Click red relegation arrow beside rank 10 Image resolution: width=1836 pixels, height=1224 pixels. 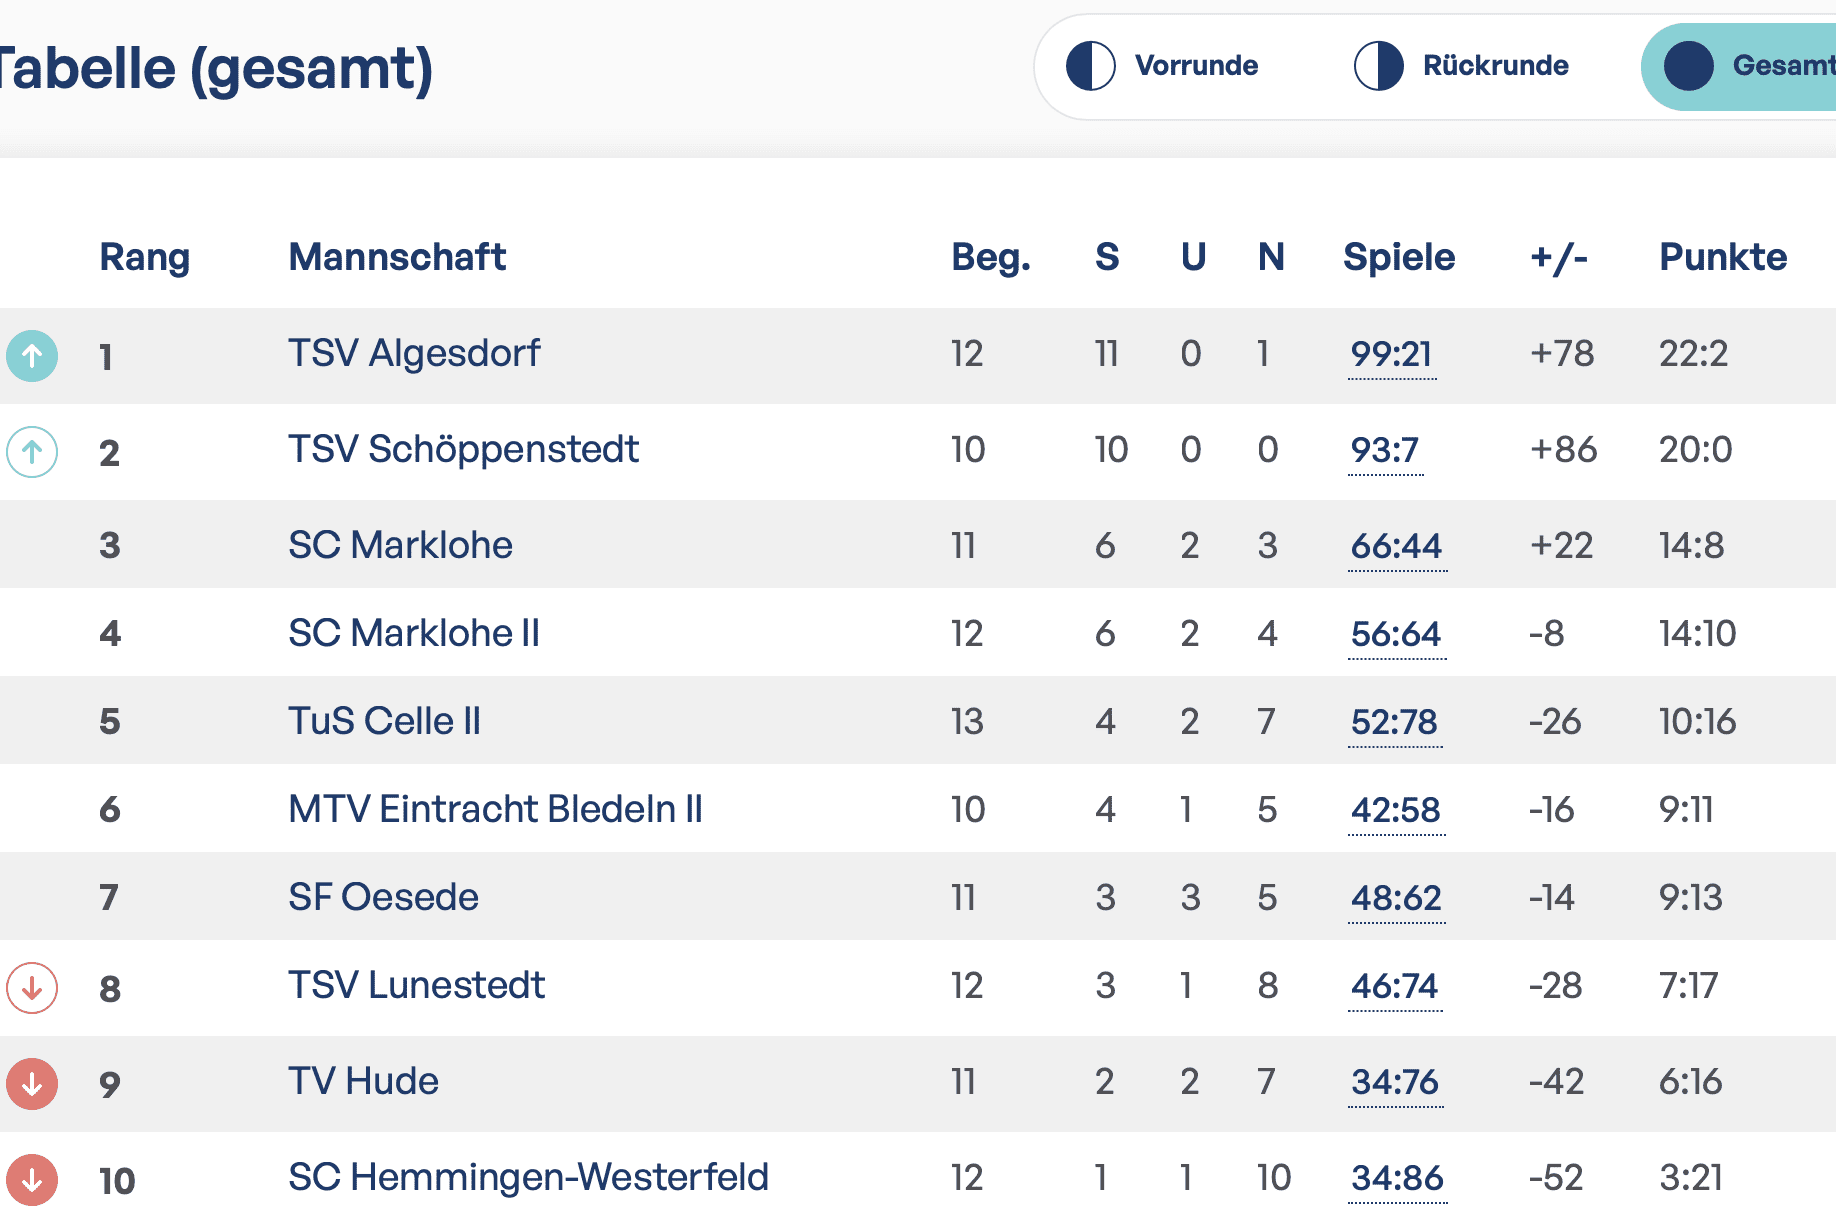pyautogui.click(x=32, y=1180)
